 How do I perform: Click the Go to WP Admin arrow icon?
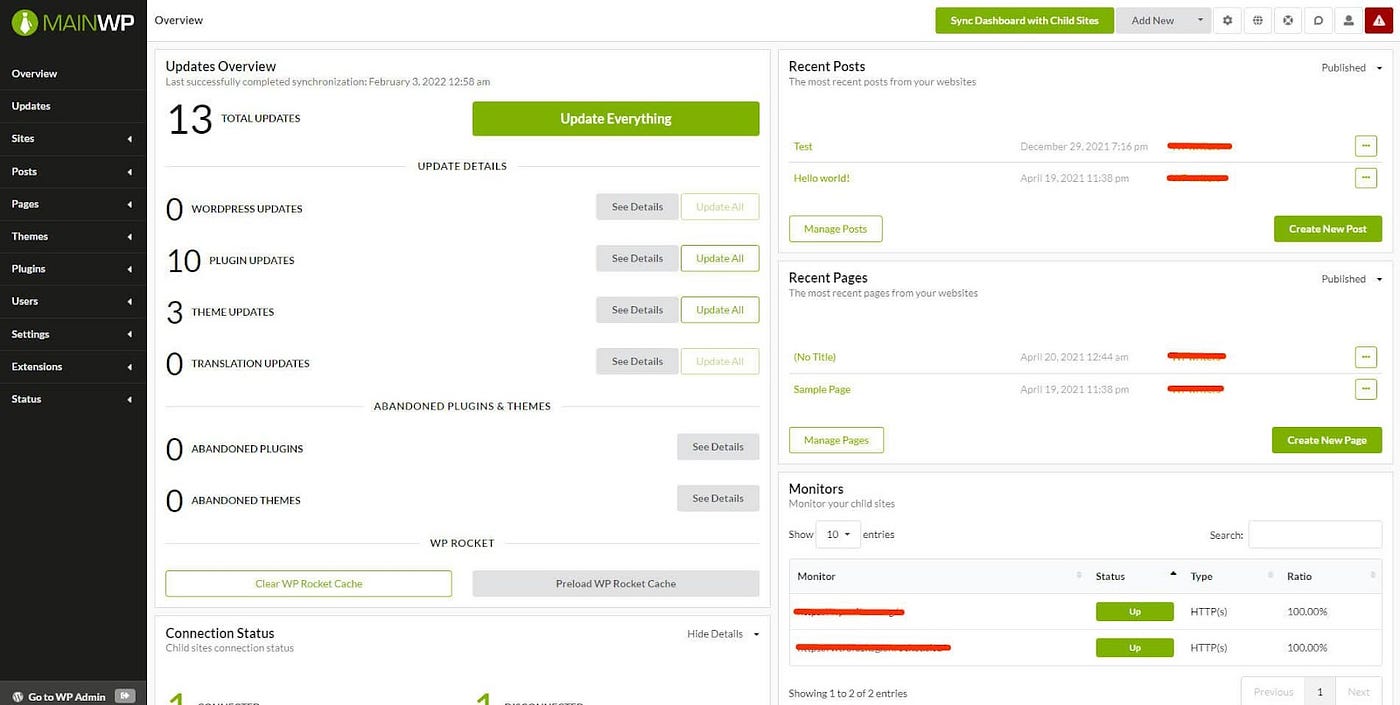click(125, 696)
